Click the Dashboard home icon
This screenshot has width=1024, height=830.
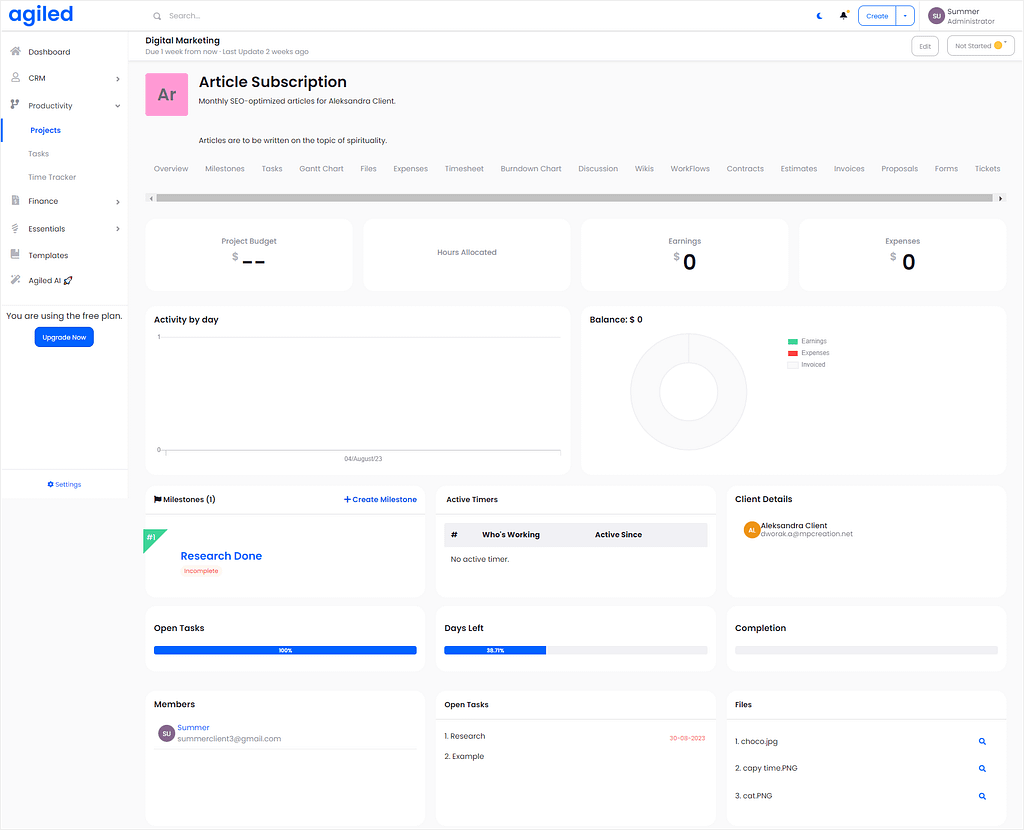[x=16, y=51]
